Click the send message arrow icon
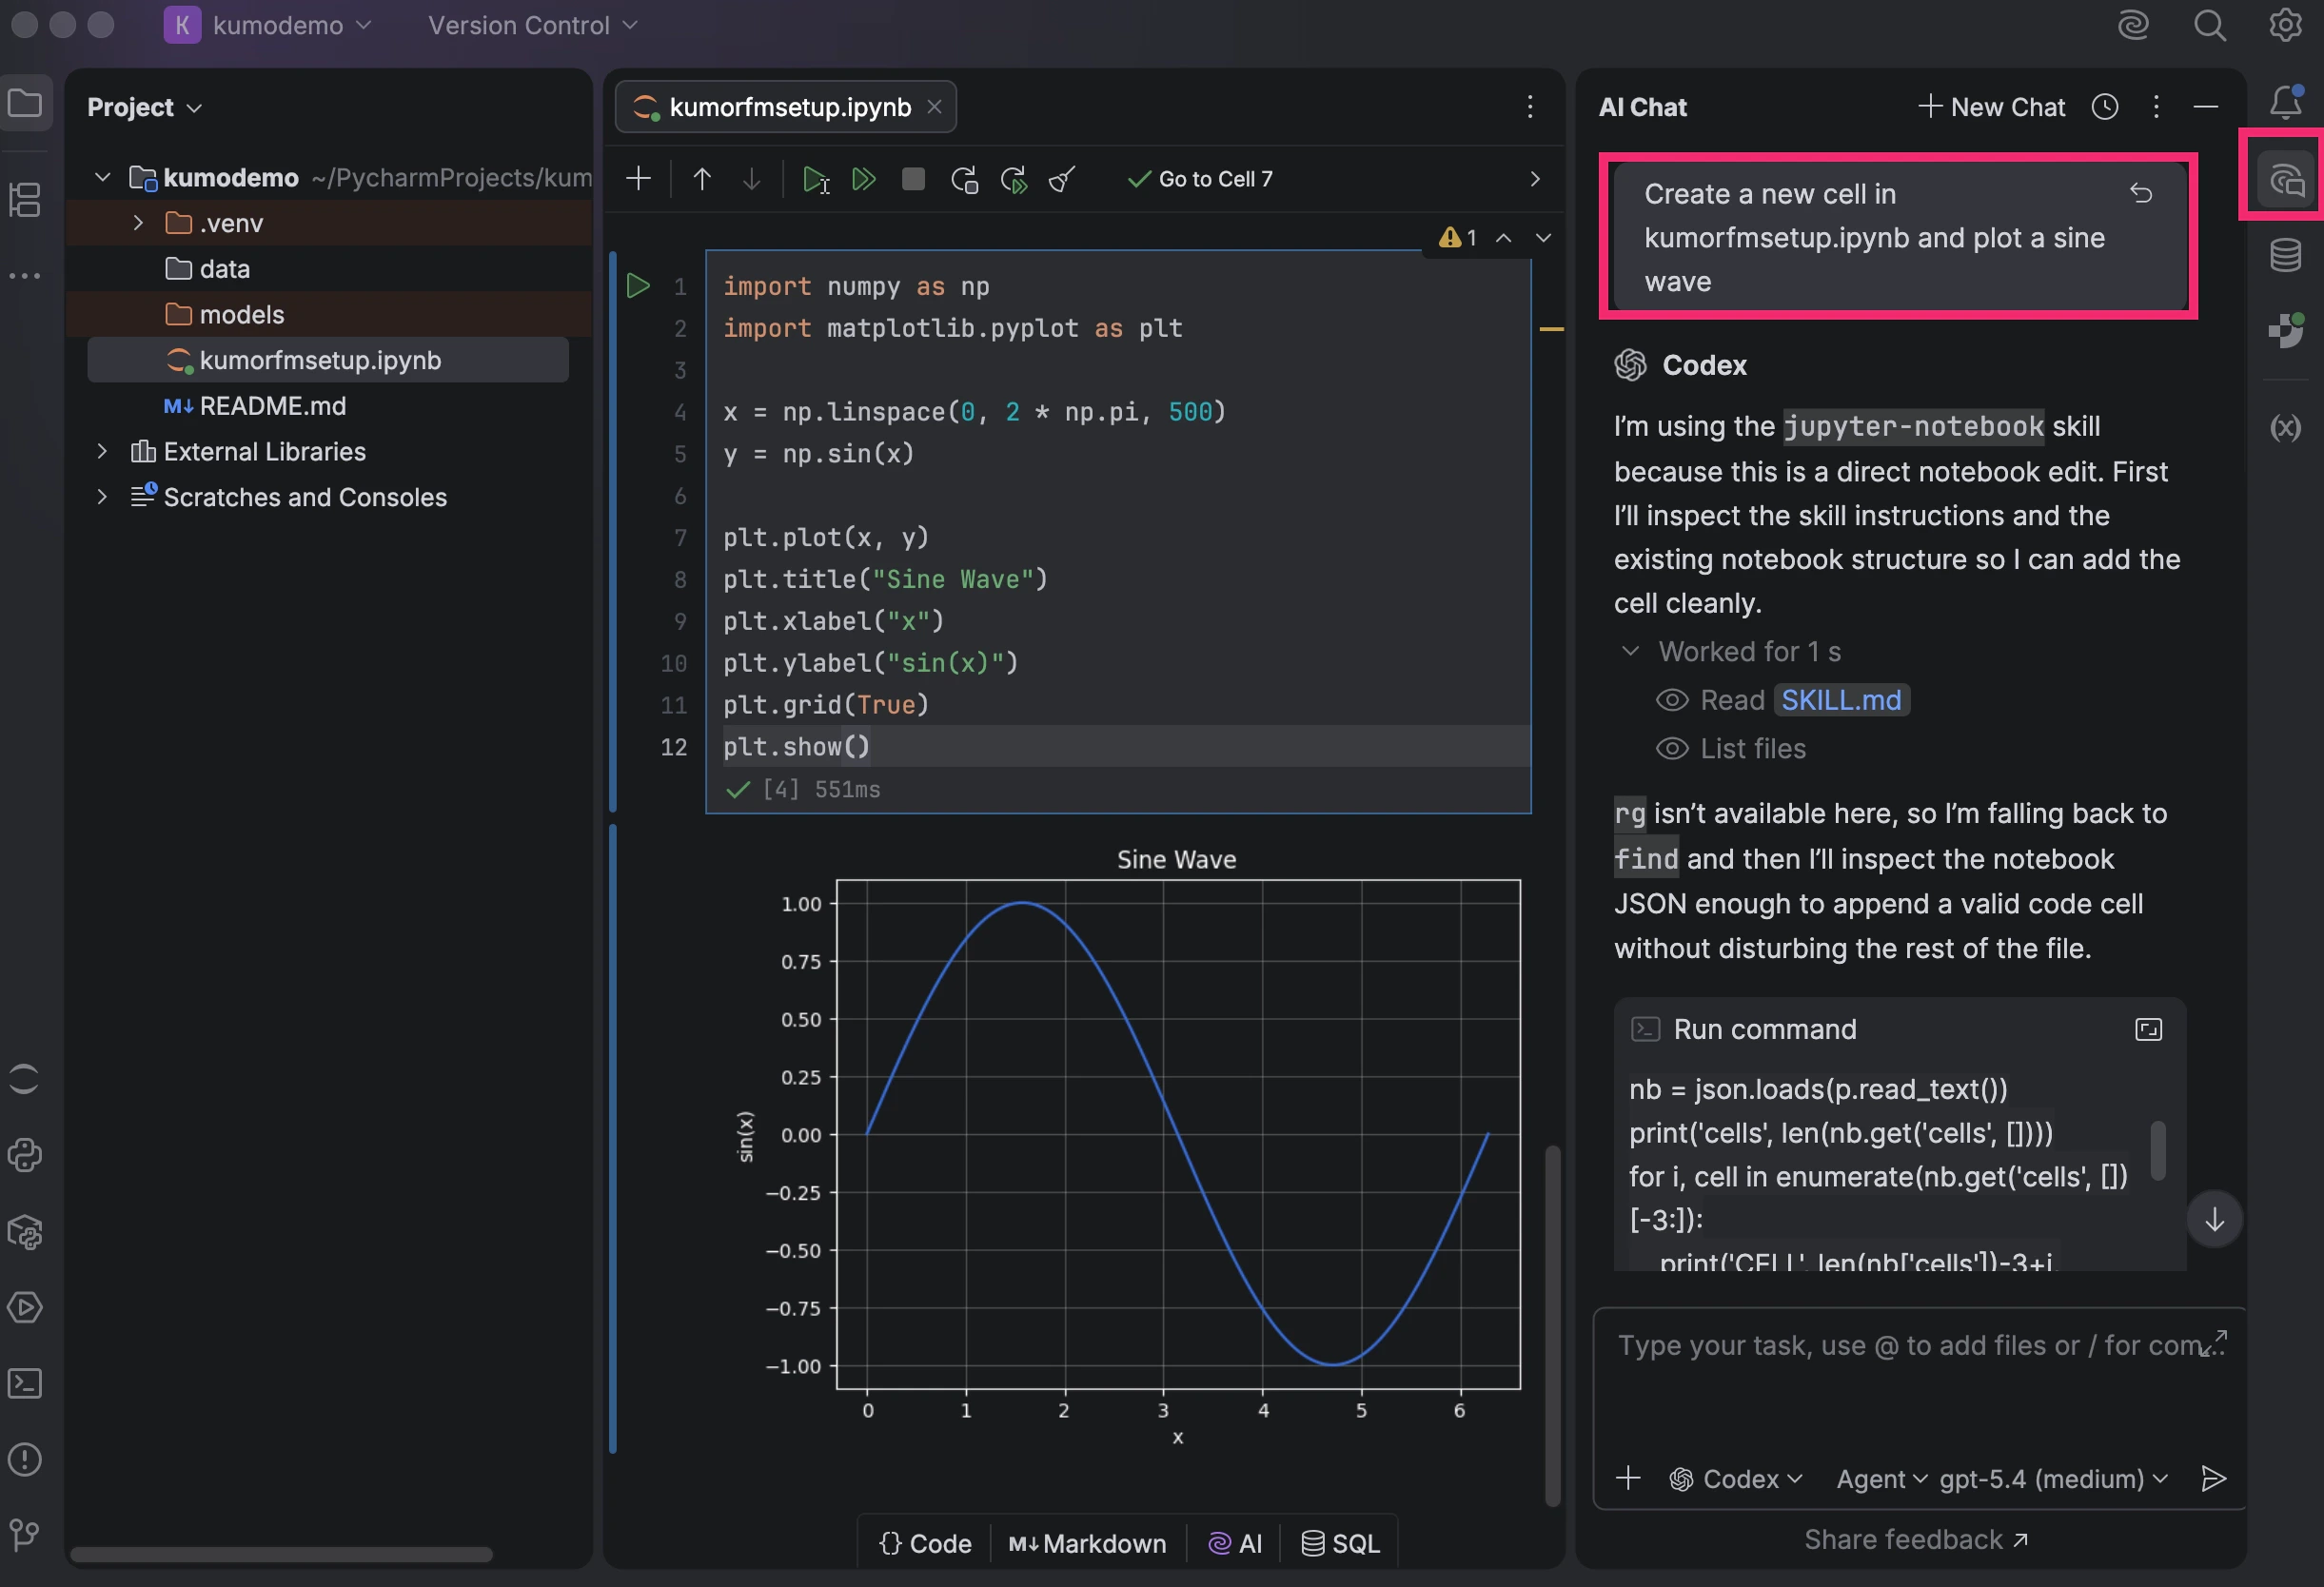This screenshot has width=2324, height=1587. coord(2213,1478)
